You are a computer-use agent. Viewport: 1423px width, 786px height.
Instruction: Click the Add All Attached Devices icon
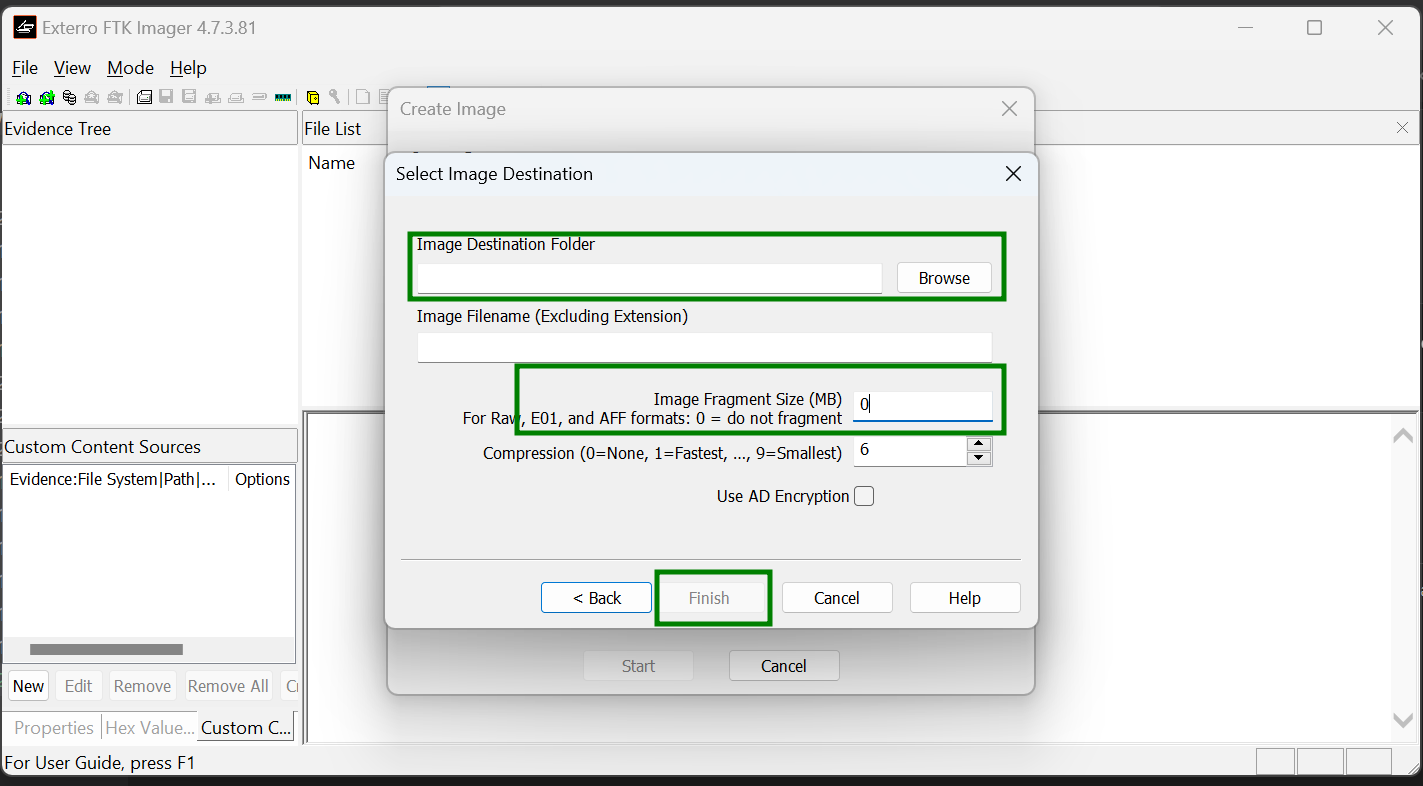click(46, 97)
